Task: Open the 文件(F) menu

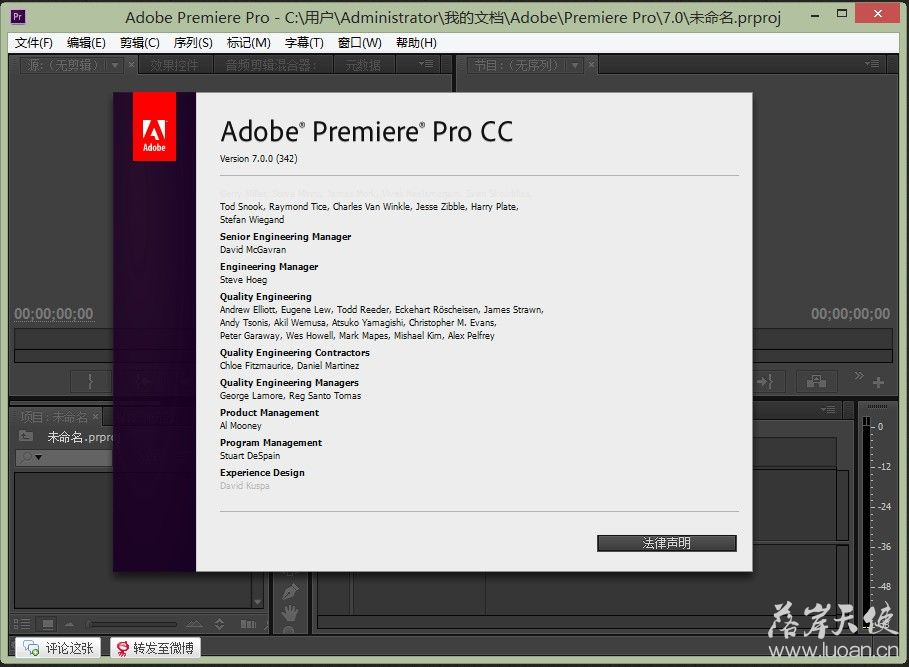Action: (34, 42)
